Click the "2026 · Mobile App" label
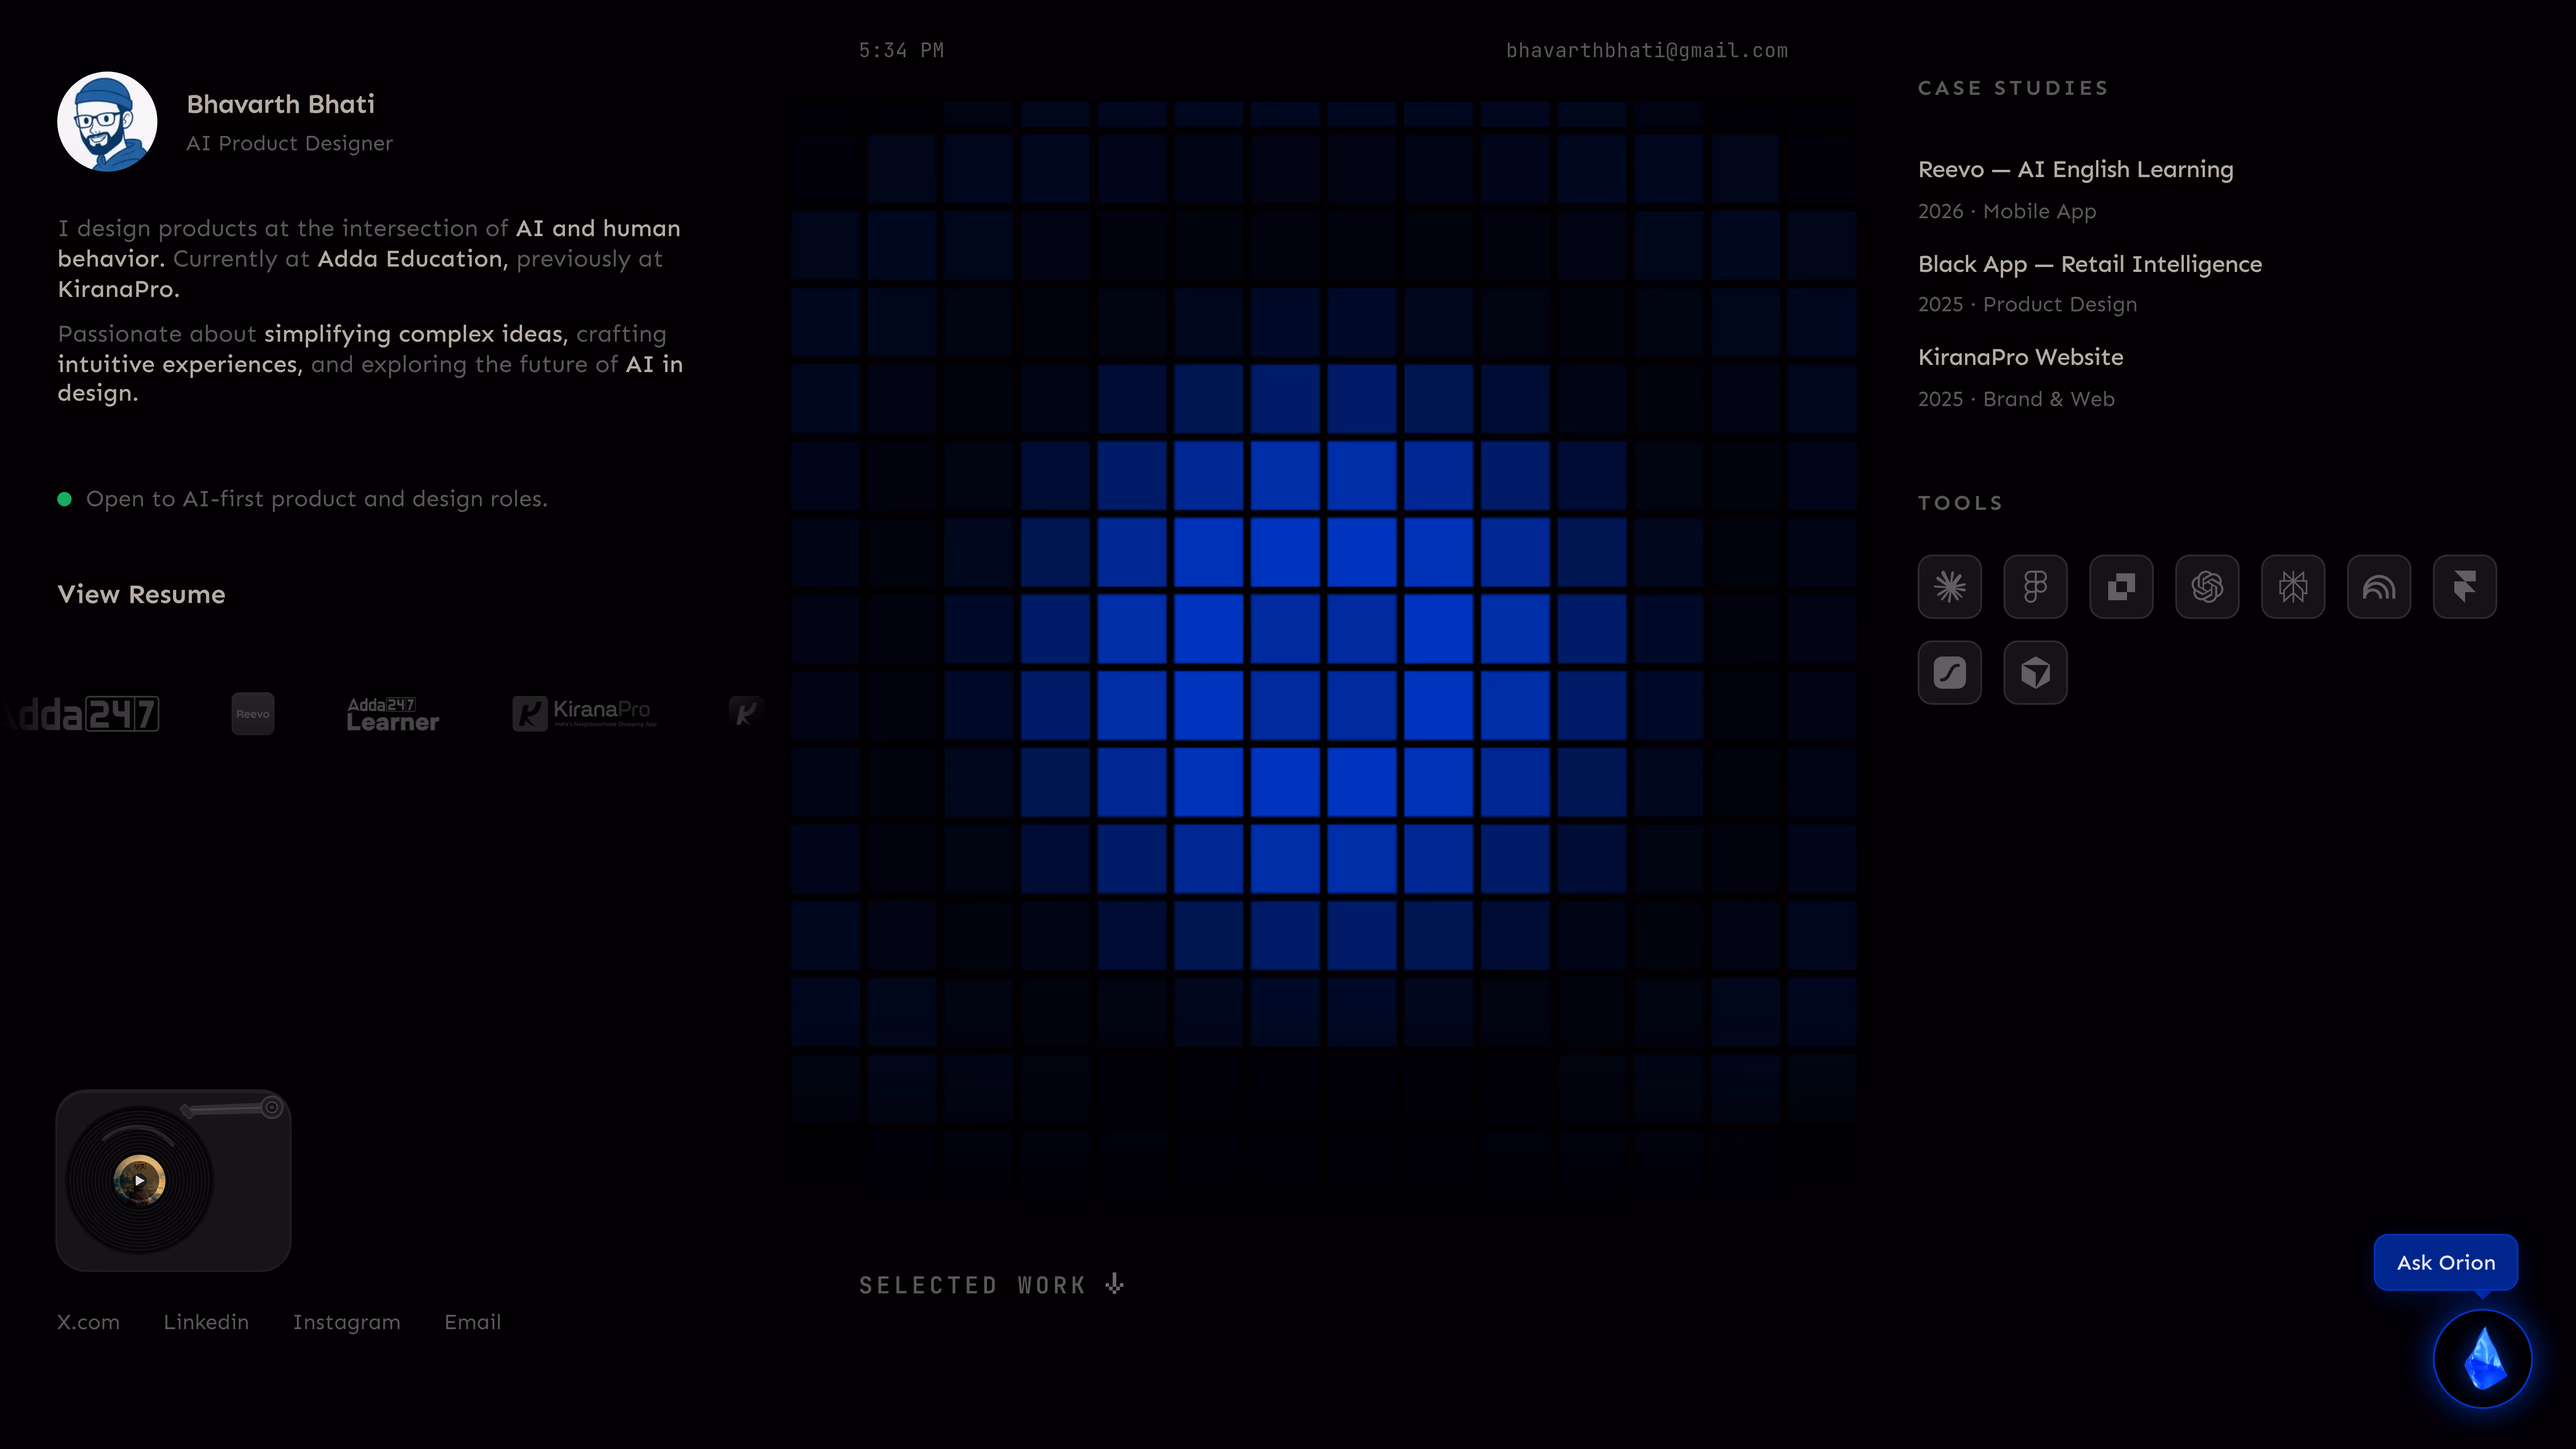The image size is (2576, 1449). point(2007,212)
